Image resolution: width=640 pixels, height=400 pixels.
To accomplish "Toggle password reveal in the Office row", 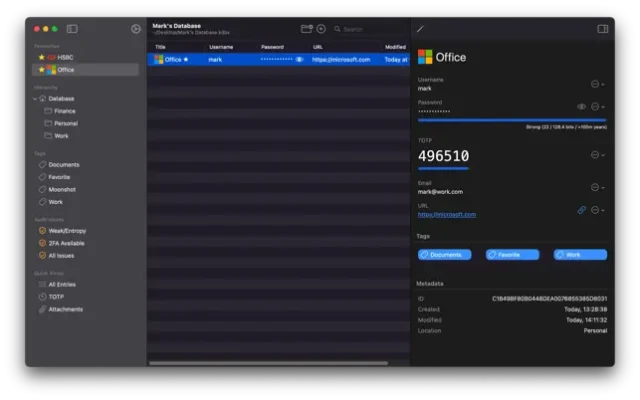I will 299,60.
